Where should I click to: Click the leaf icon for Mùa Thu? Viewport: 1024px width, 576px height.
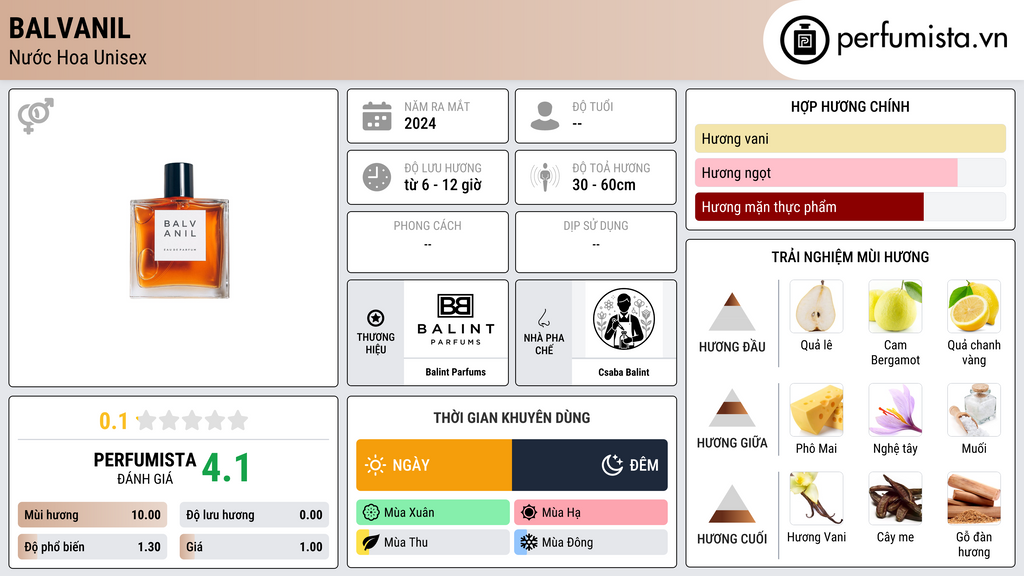click(371, 542)
